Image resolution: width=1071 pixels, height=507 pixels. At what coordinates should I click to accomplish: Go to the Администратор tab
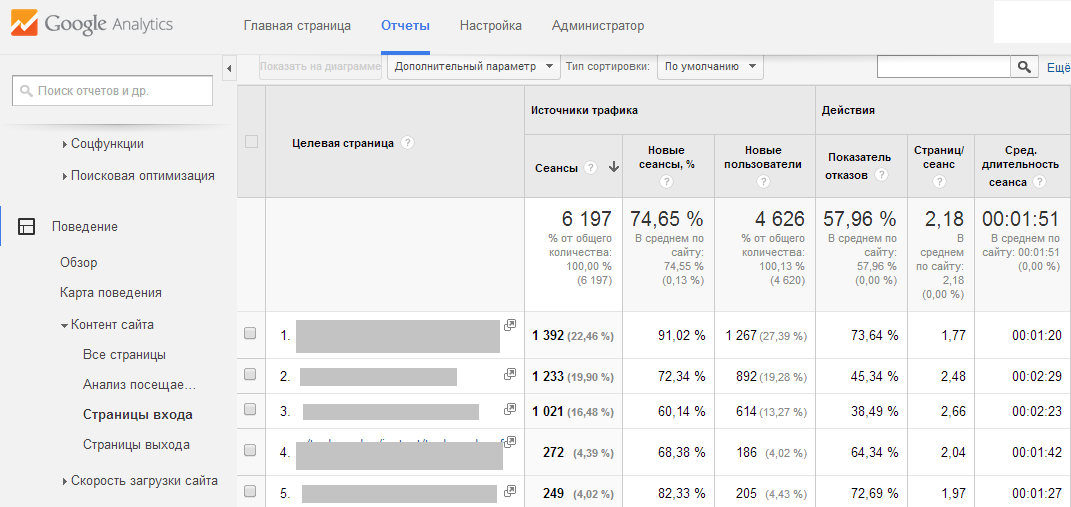(x=598, y=26)
